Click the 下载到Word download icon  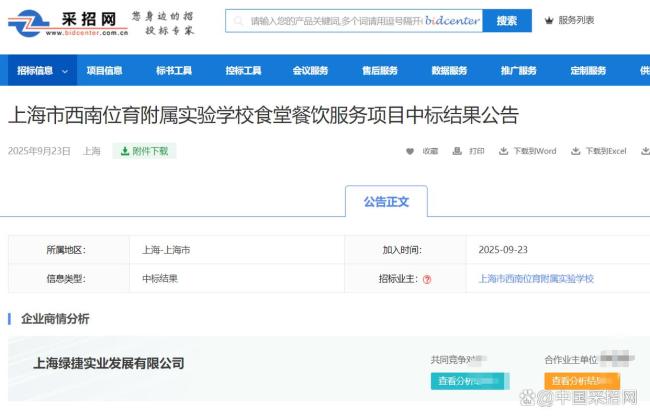[x=504, y=152]
